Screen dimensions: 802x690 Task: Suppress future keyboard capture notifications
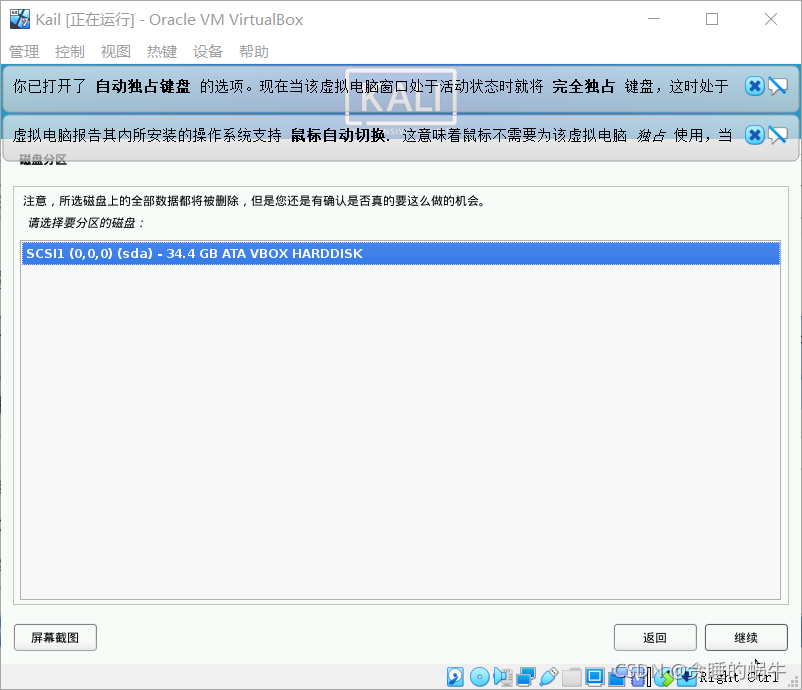coord(777,86)
